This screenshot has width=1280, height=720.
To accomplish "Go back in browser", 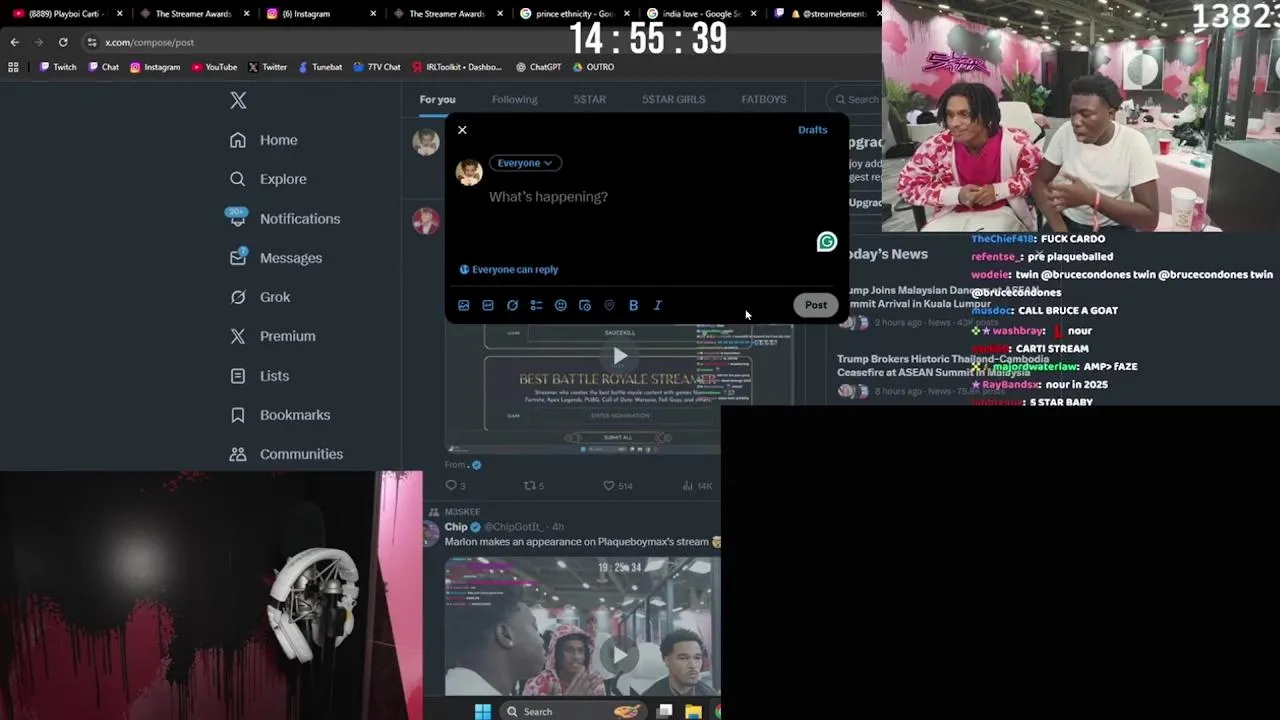I will pyautogui.click(x=14, y=42).
